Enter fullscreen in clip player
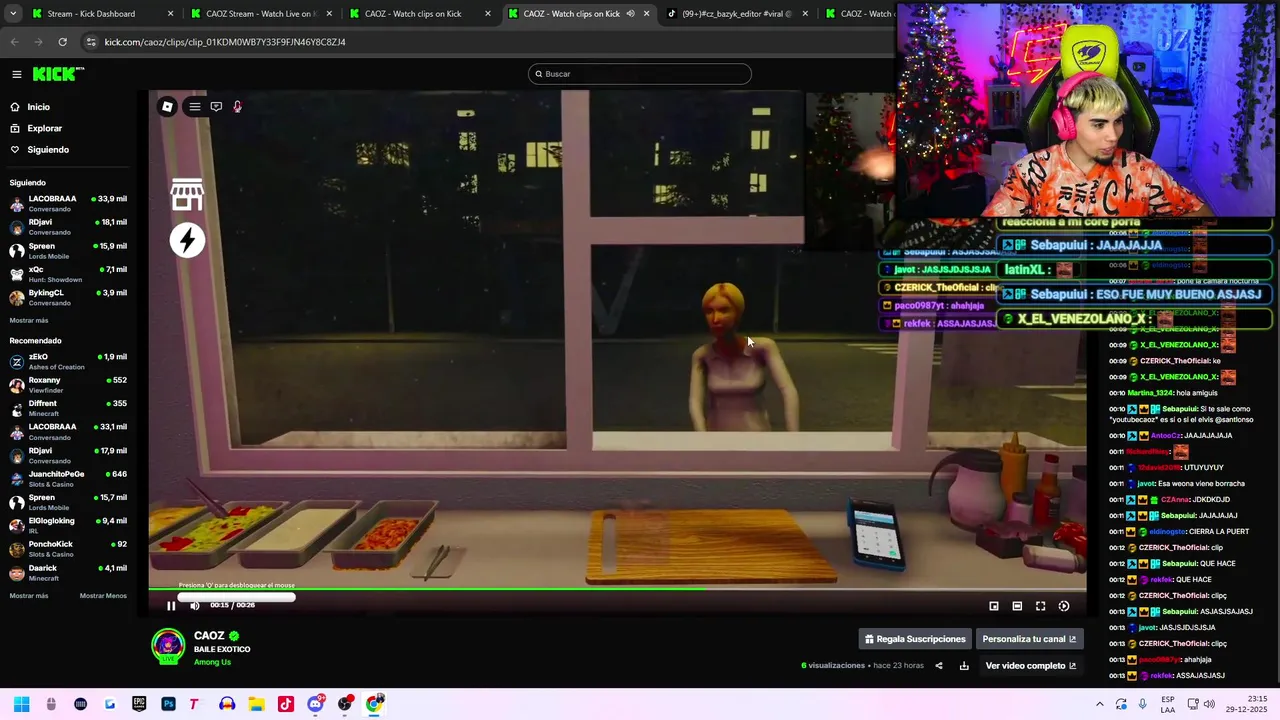Viewport: 1280px width, 720px height. tap(1040, 606)
